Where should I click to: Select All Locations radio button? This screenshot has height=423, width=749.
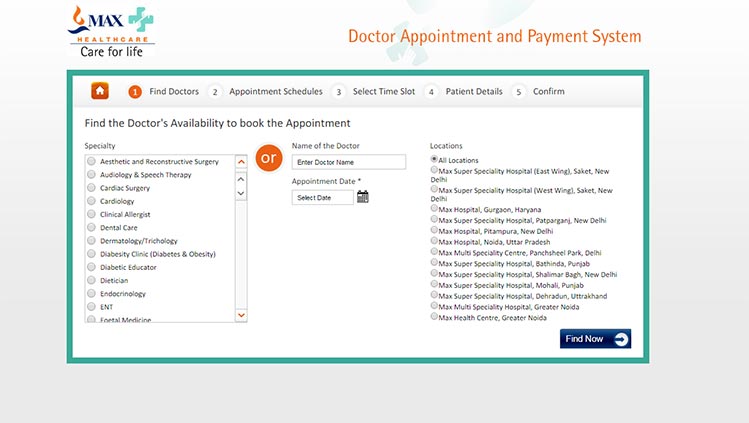[434, 159]
